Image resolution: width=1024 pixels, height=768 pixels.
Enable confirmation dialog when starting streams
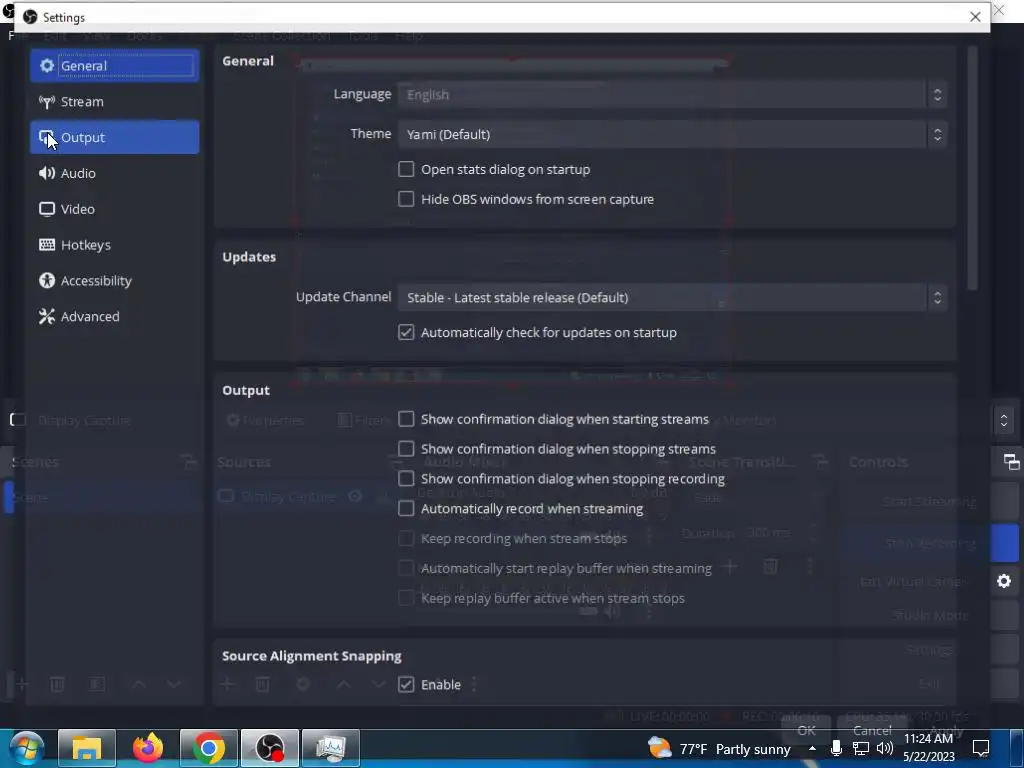pos(406,419)
